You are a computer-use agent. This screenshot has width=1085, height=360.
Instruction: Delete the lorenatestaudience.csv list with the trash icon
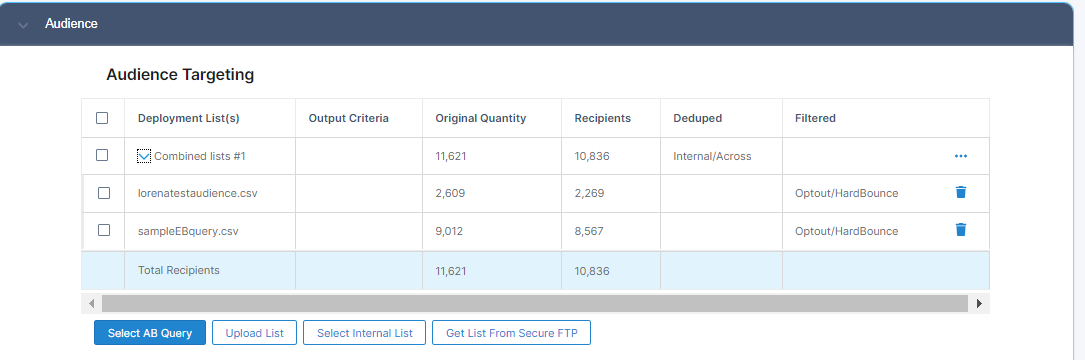point(960,192)
